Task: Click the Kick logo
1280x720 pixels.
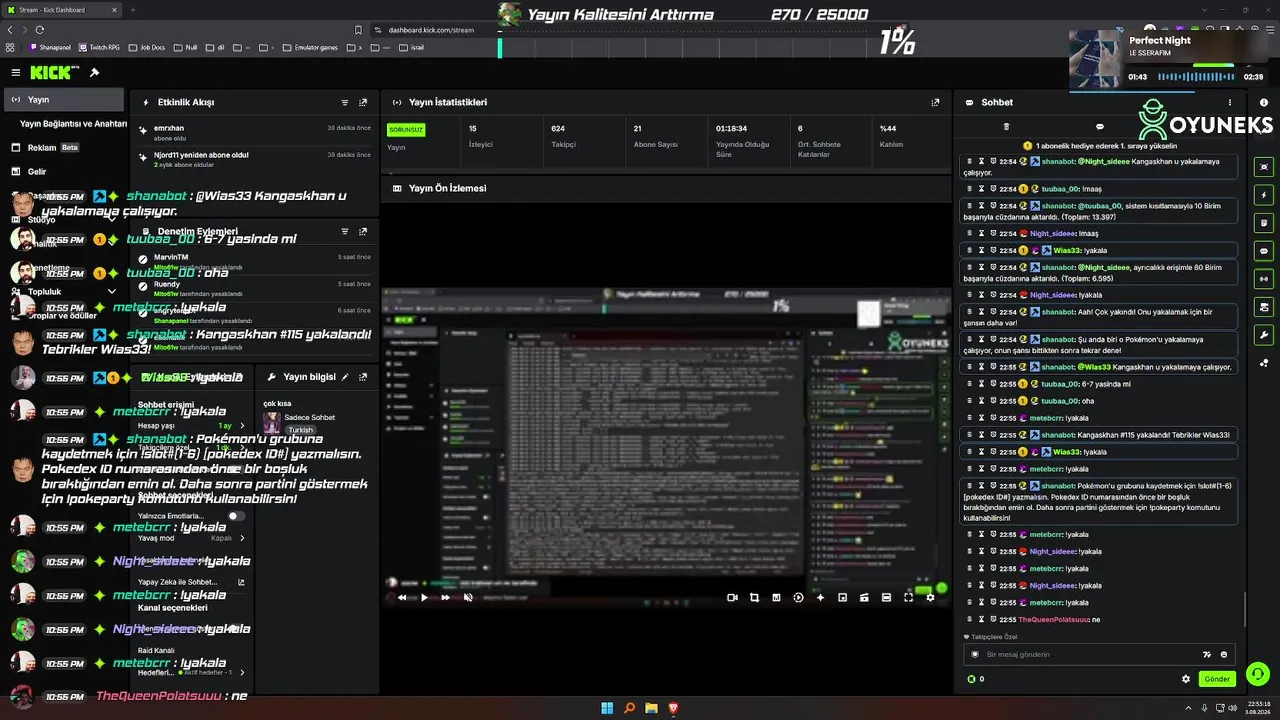Action: click(52, 72)
